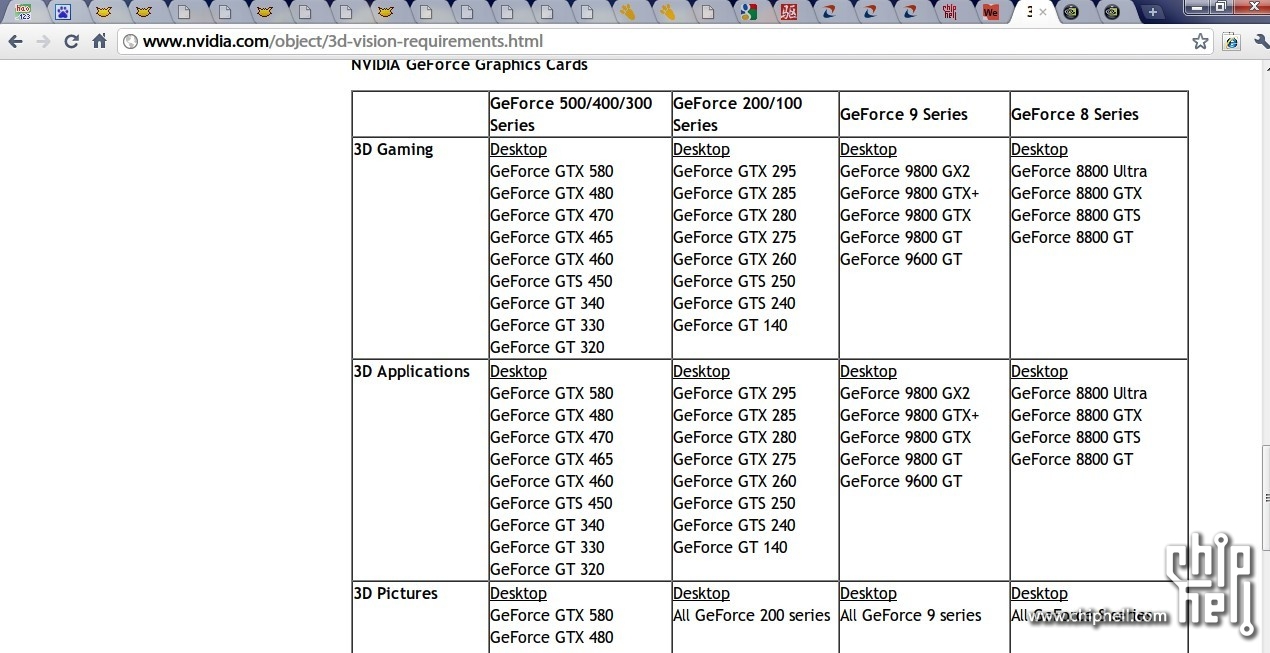Switch to the Chiphell logo tab
Image resolution: width=1270 pixels, height=653 pixels.
pos(950,12)
